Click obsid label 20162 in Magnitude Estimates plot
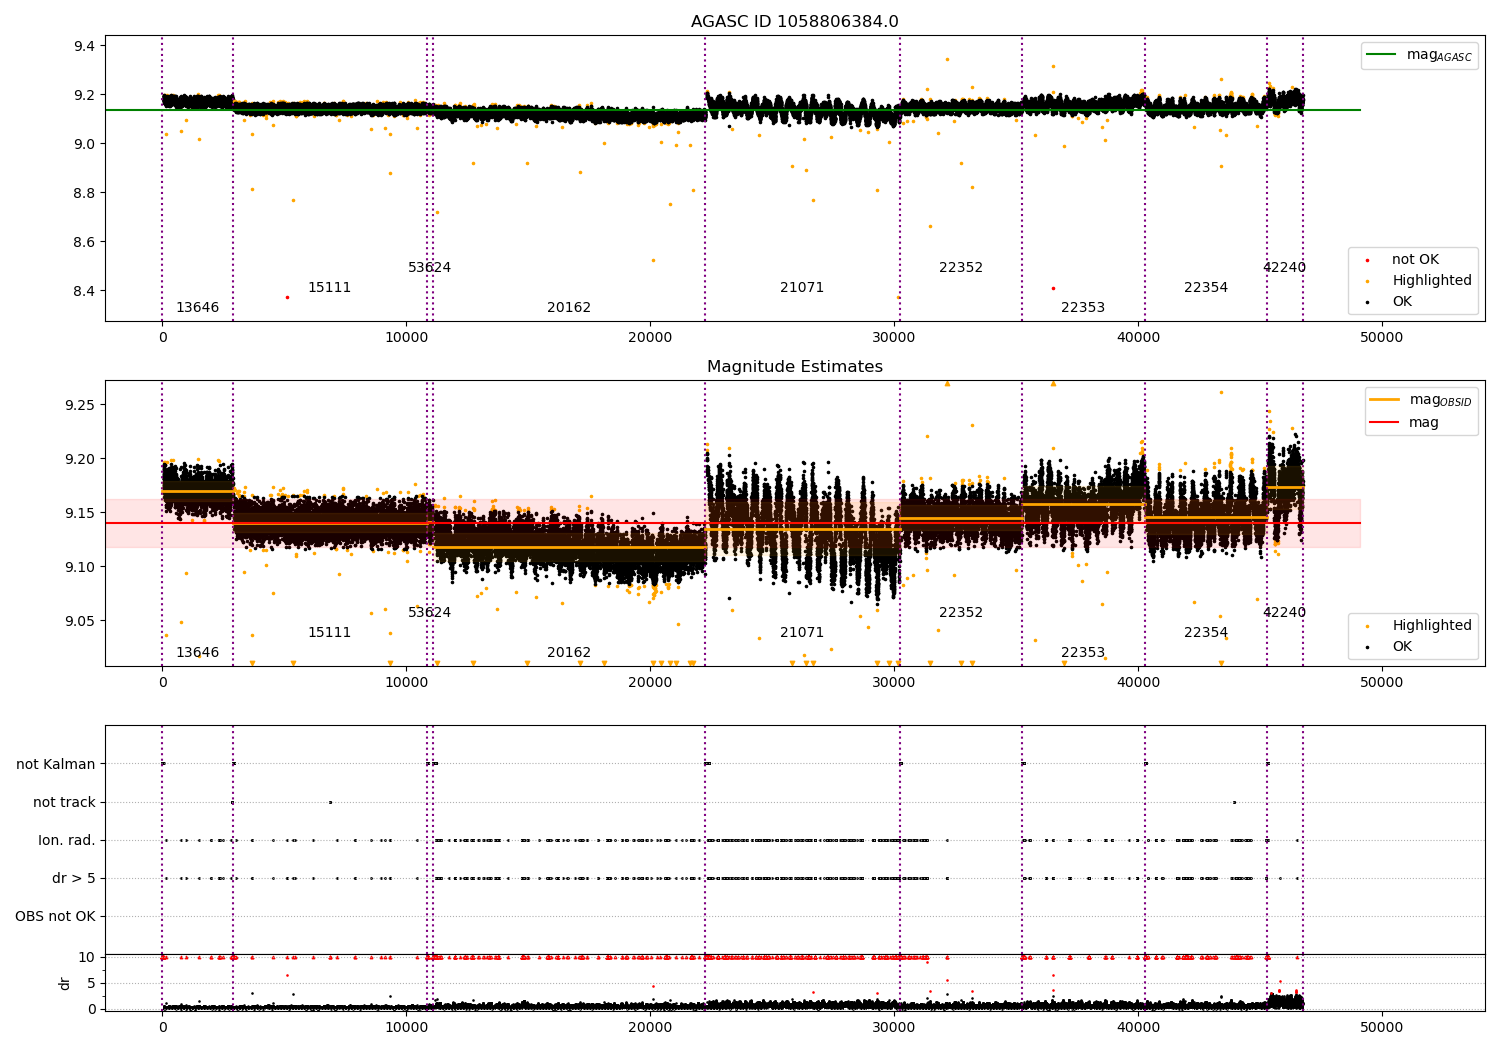The image size is (1500, 1050). tap(569, 652)
